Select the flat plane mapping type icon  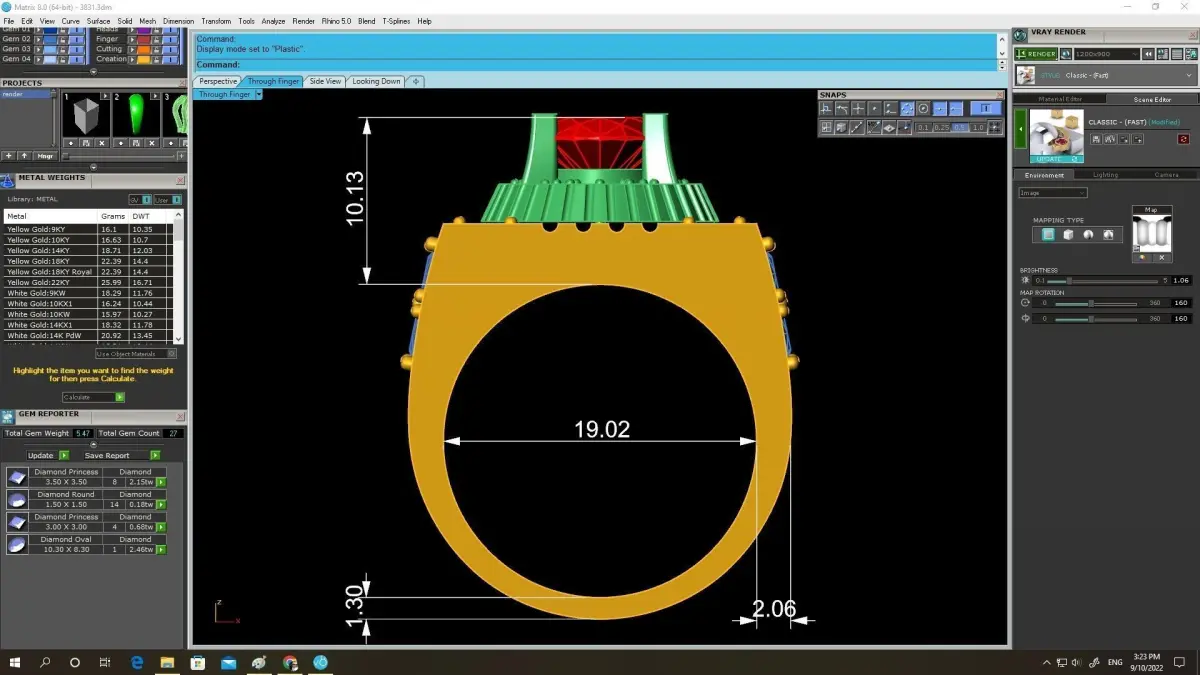coord(1047,235)
